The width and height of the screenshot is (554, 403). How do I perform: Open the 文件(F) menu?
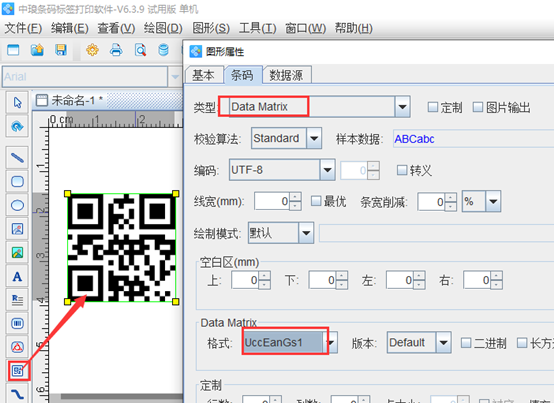(23, 28)
